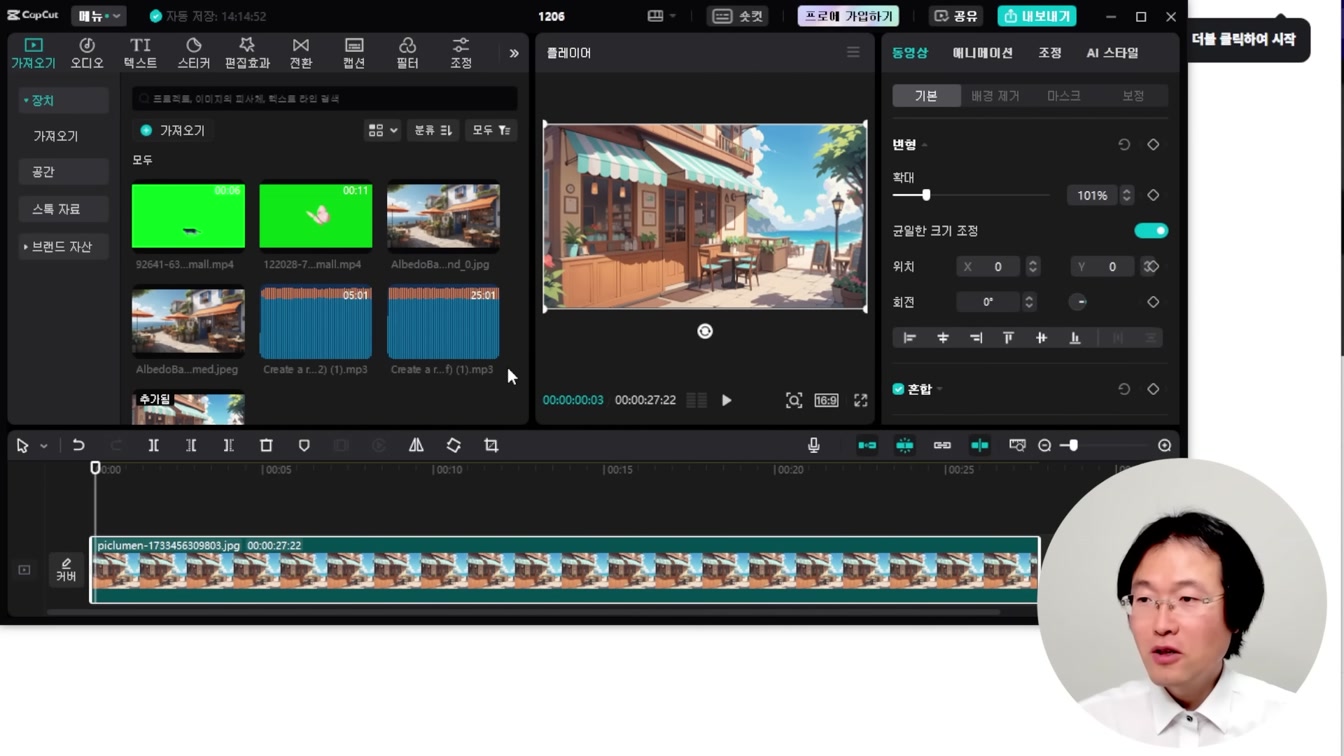1344x756 pixels.
Task: Select the Split tool in the timeline toolbar
Action: 154,445
